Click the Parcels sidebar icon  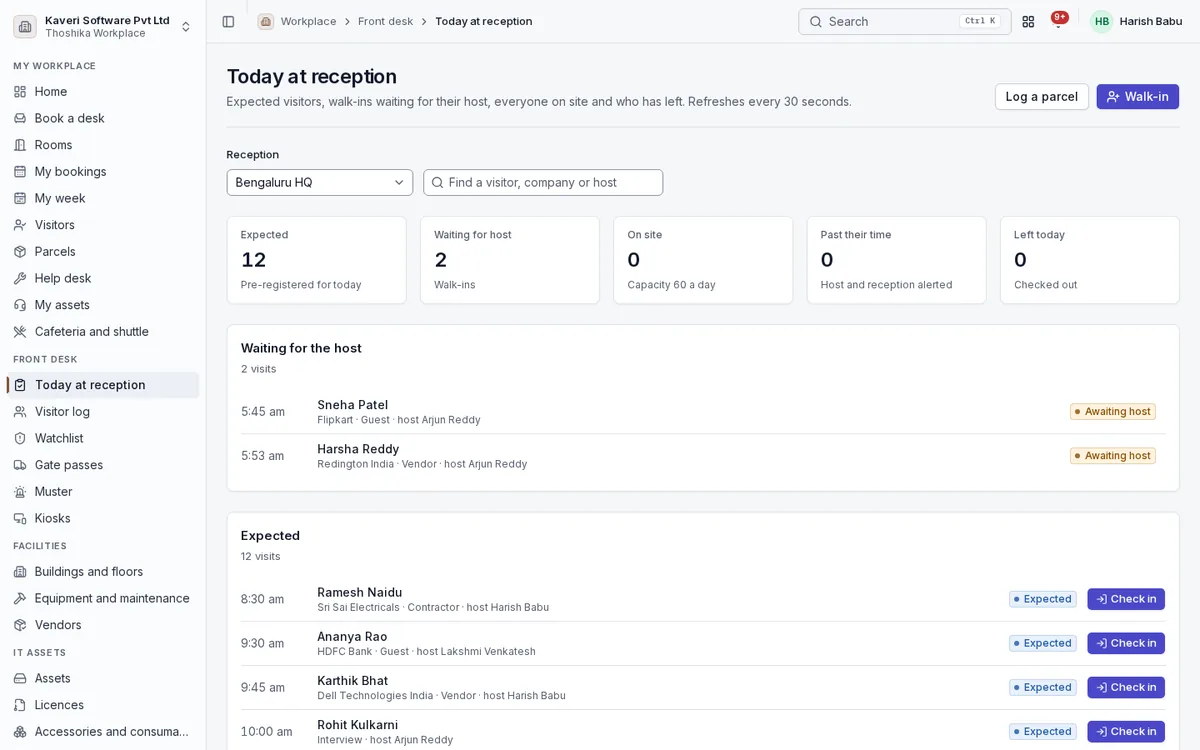click(20, 251)
